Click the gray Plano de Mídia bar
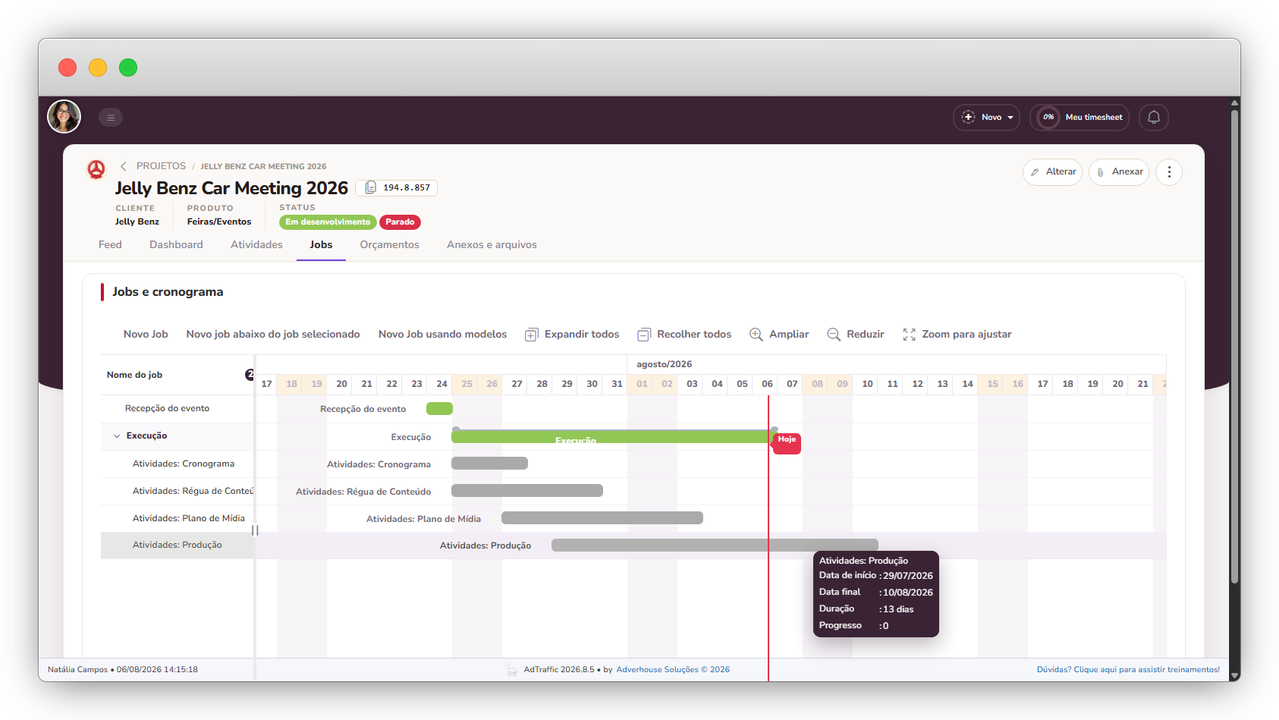This screenshot has width=1279, height=720. (602, 518)
